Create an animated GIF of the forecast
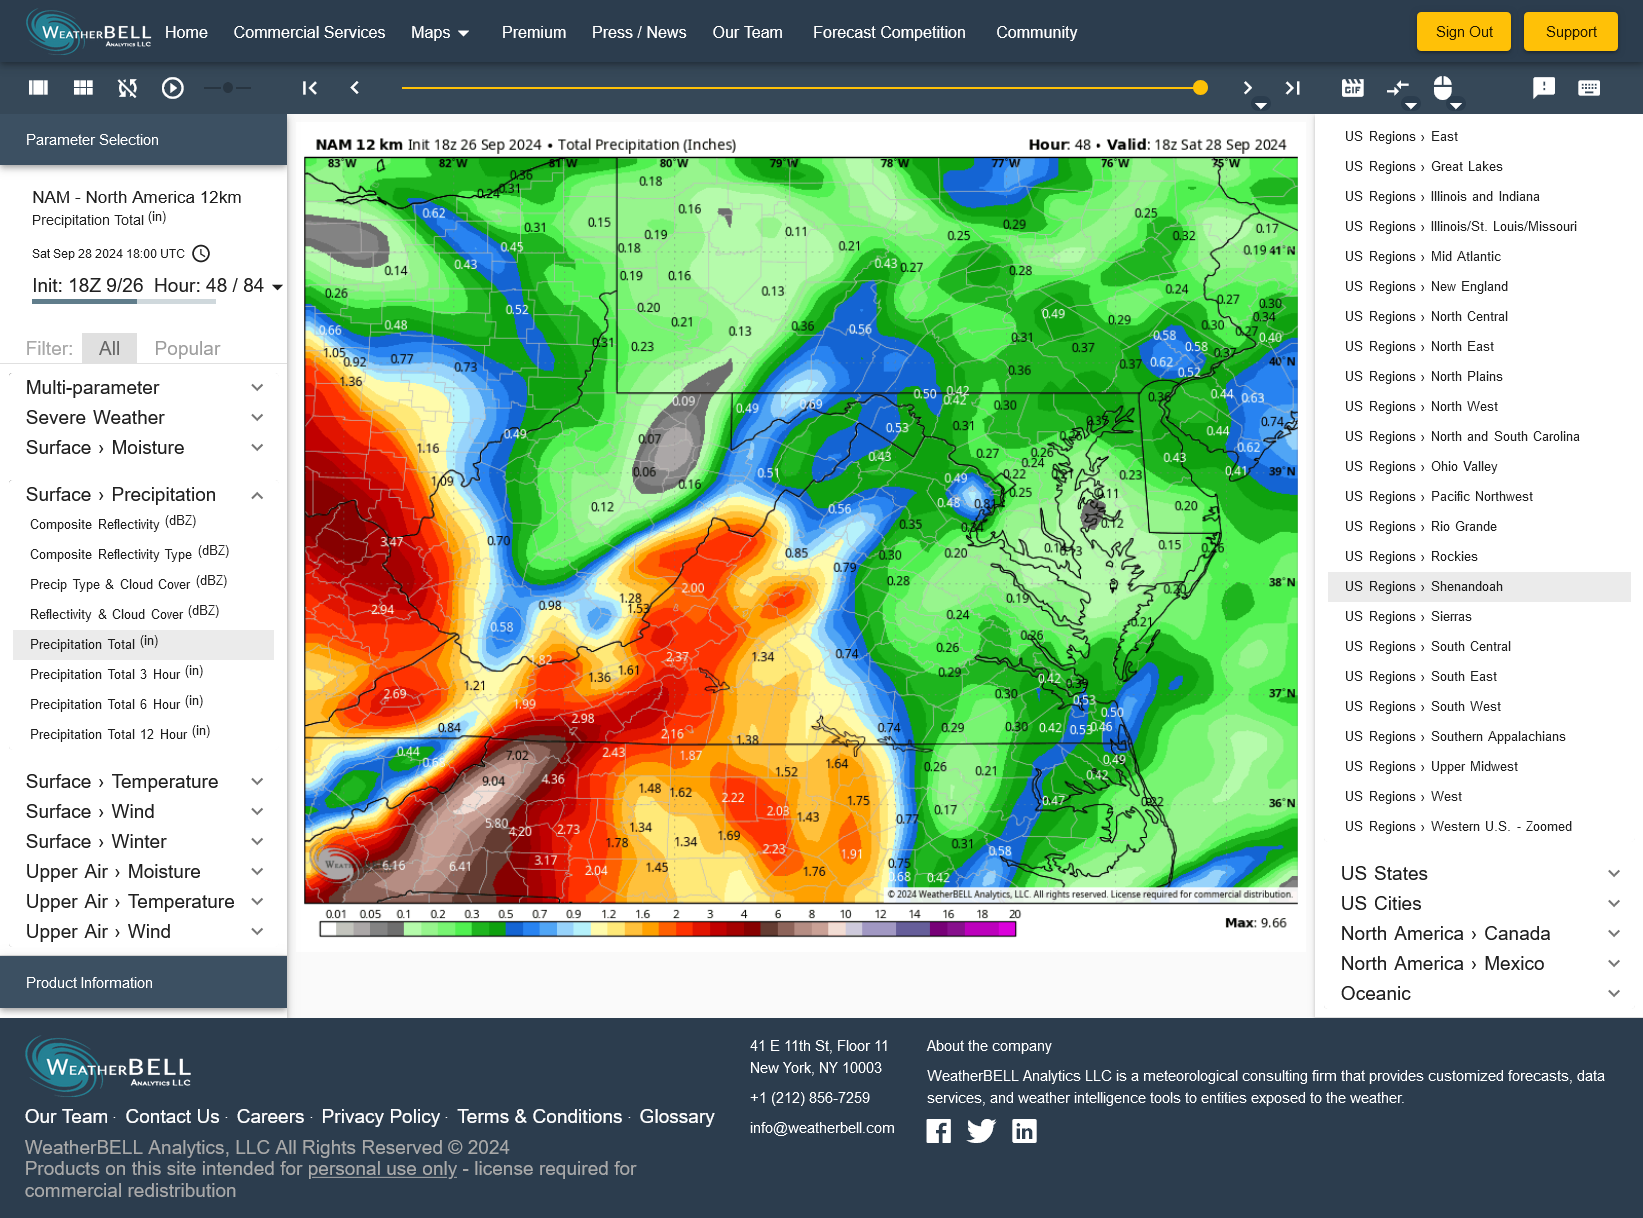Image resolution: width=1643 pixels, height=1218 pixels. click(x=1352, y=88)
